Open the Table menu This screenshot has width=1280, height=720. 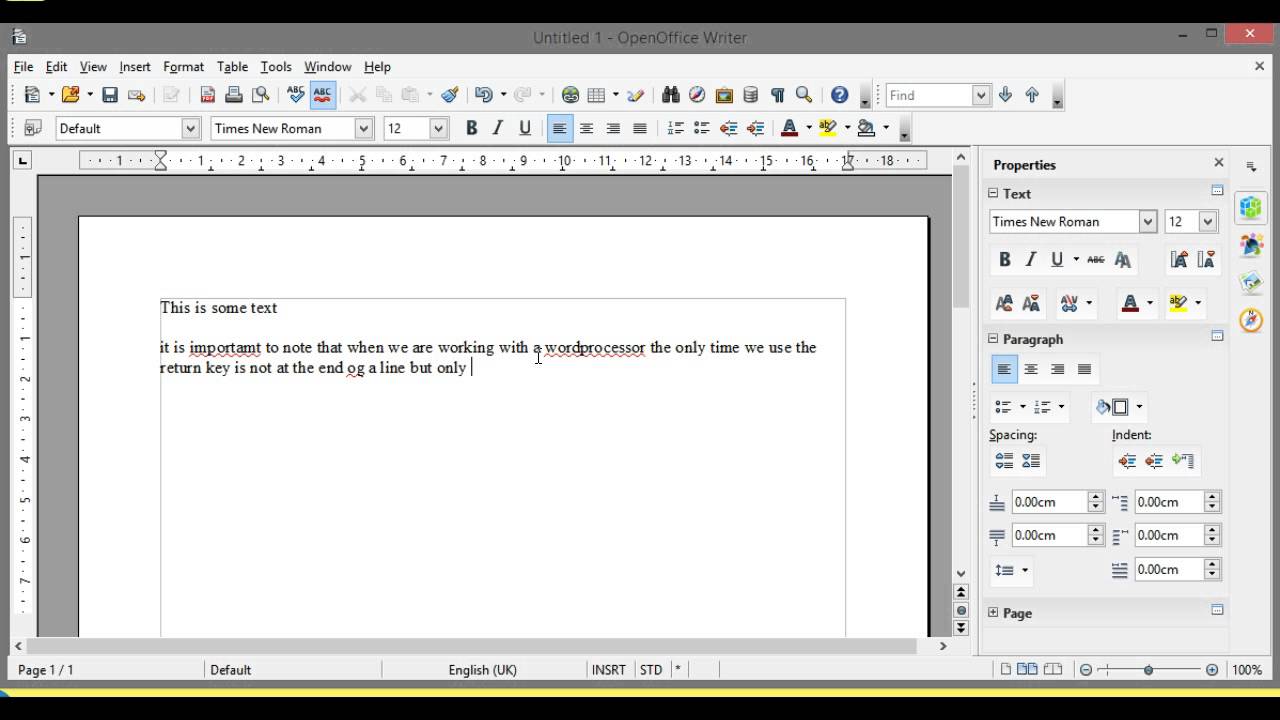232,66
